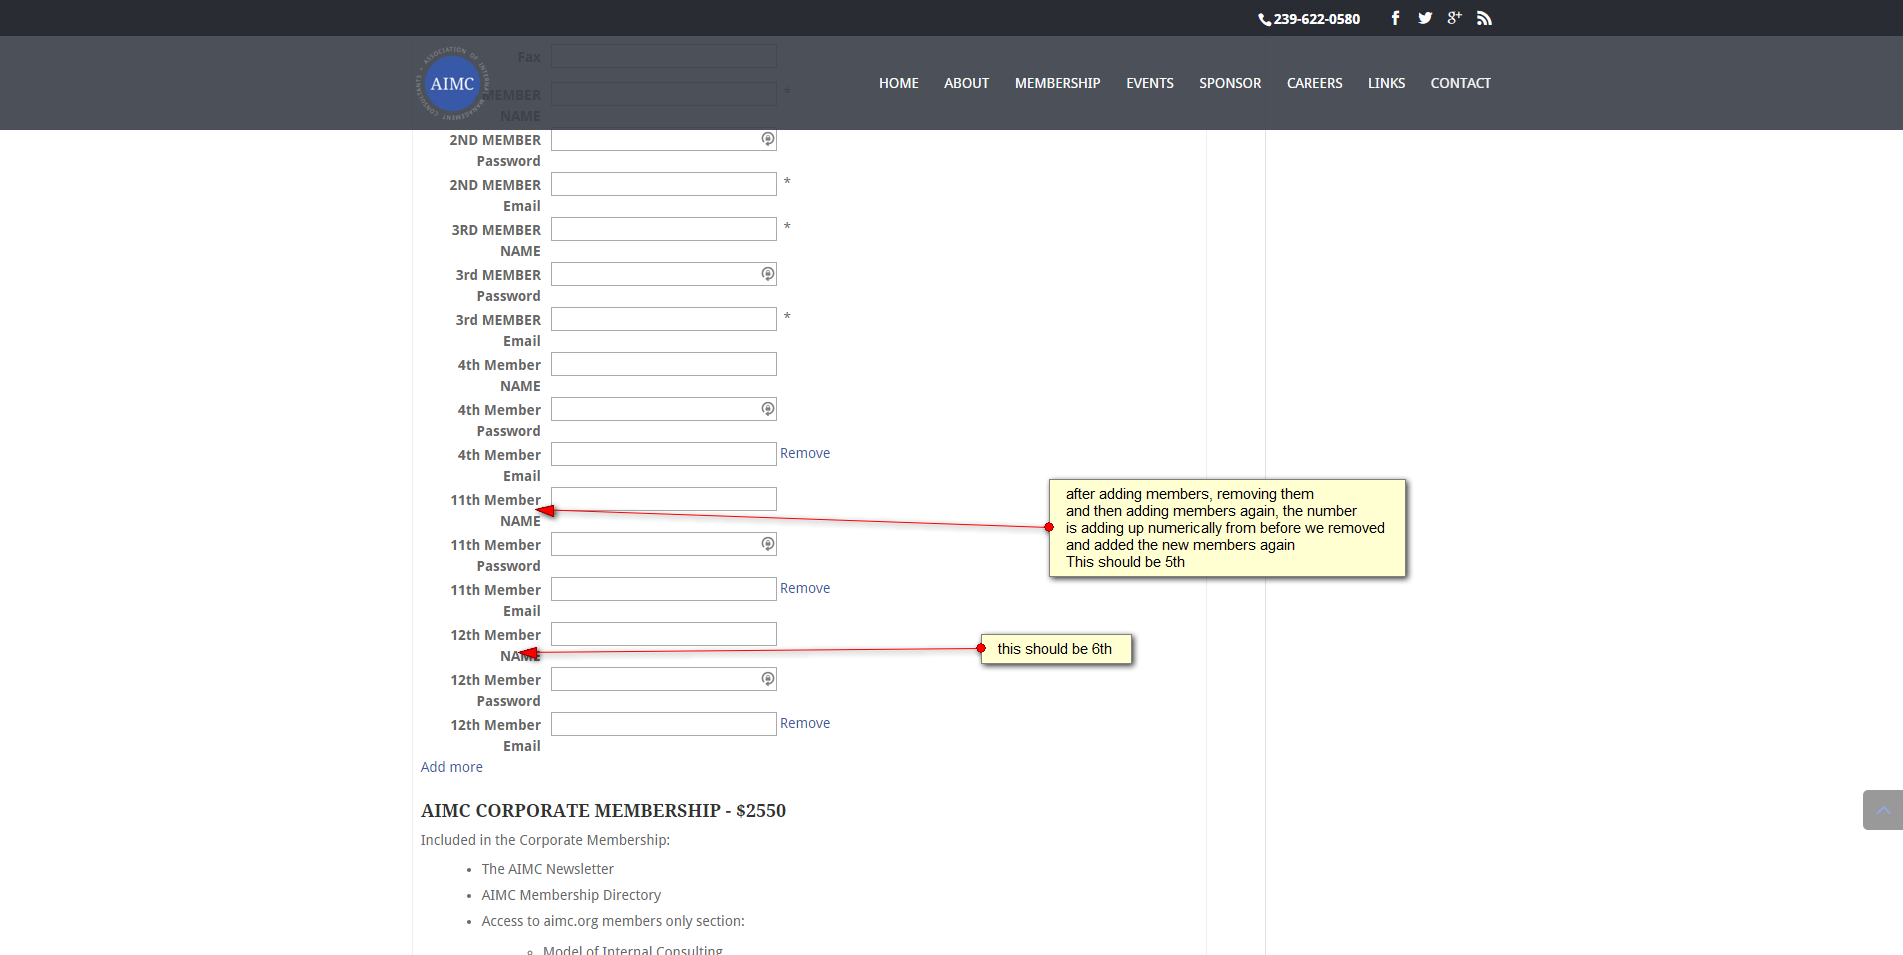Focus the 12th Member Name input

[x=664, y=634]
